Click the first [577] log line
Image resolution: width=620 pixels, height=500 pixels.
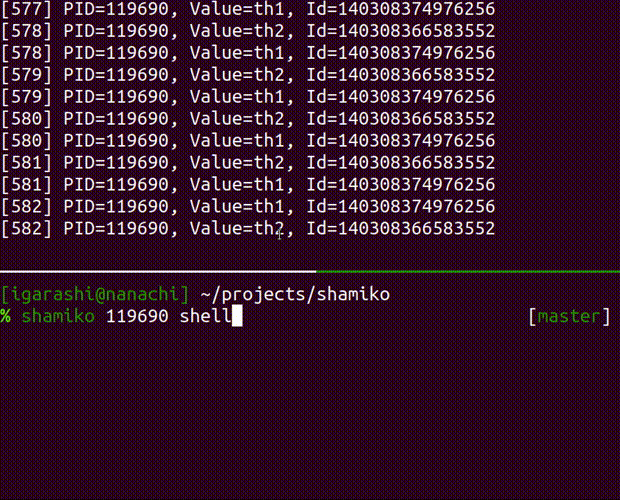248,9
